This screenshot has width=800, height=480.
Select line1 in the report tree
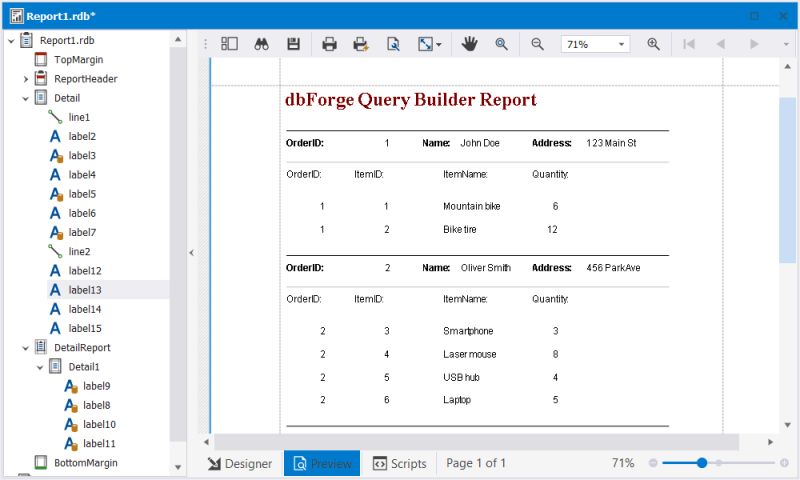79,117
